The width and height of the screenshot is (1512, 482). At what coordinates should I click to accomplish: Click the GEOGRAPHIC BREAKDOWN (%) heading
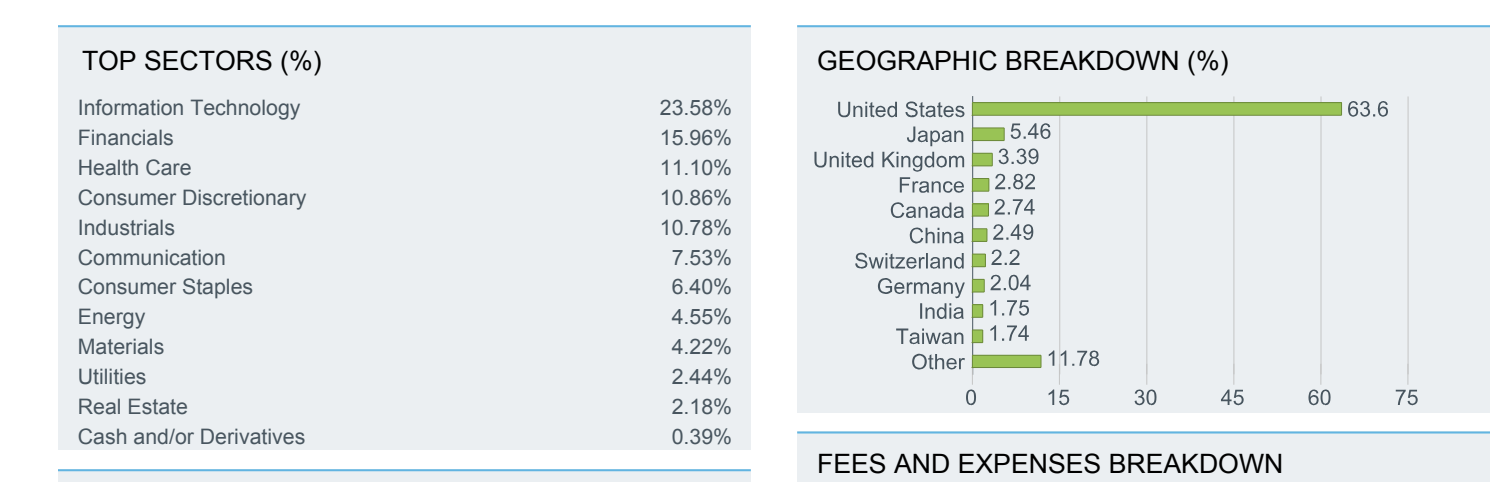(x=1023, y=62)
